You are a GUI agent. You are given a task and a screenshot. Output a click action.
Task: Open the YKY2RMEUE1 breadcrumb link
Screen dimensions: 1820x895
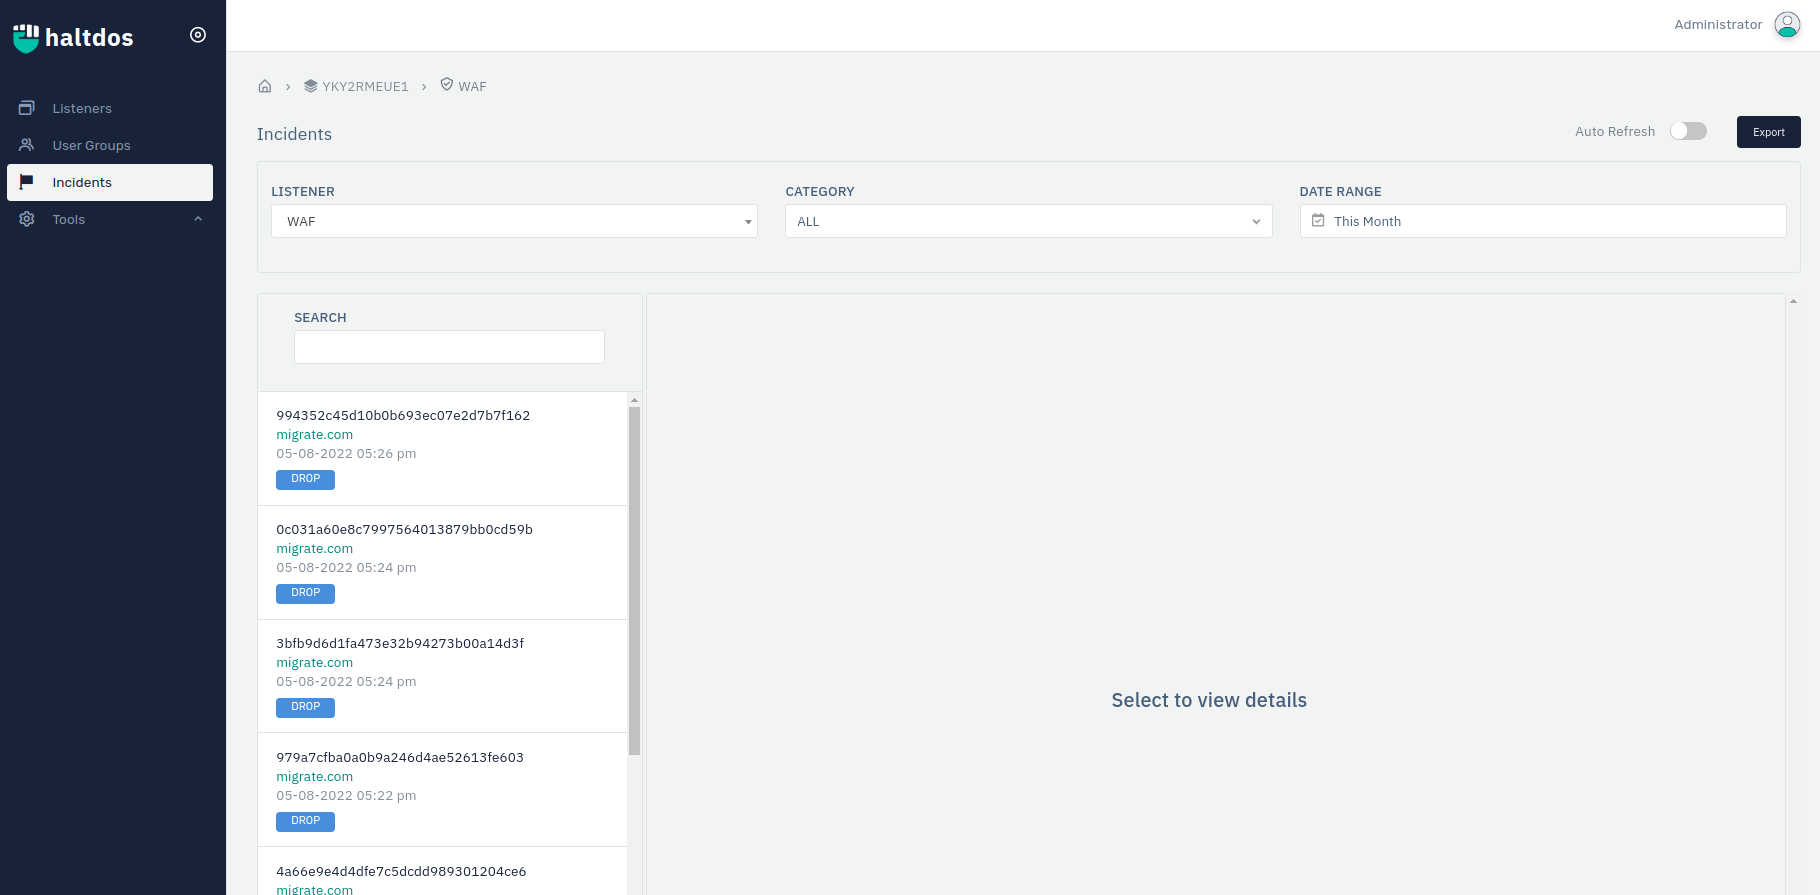click(365, 87)
